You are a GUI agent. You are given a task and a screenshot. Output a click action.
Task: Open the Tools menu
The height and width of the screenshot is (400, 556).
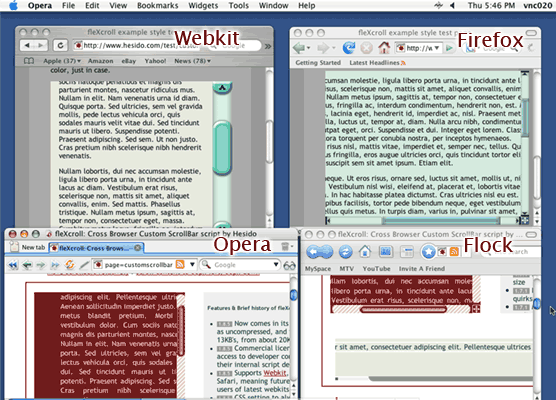238,6
